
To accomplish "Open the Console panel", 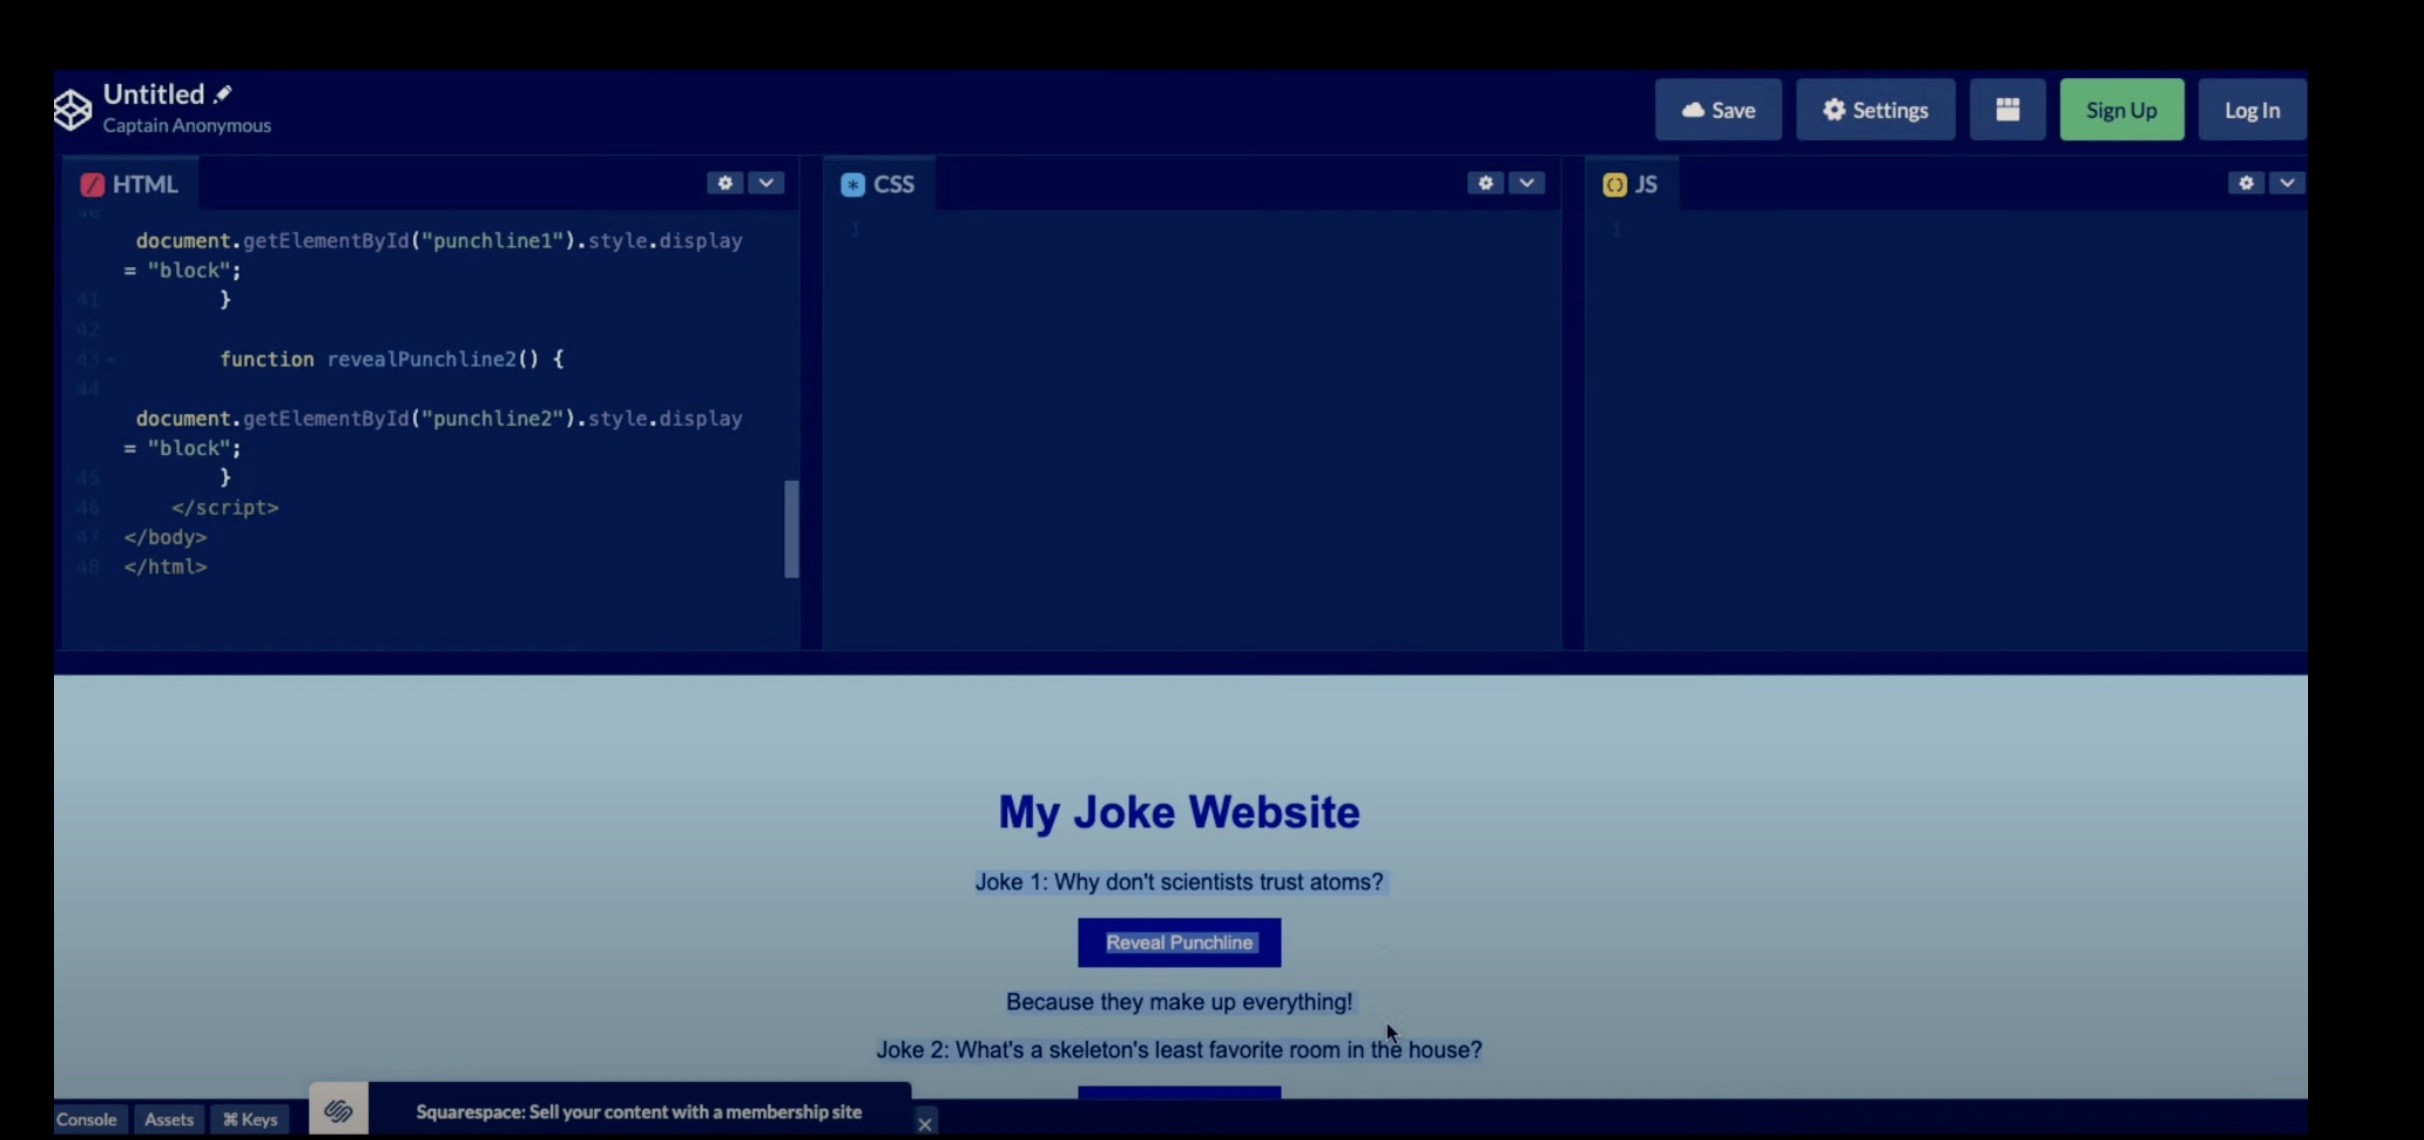I will (86, 1119).
